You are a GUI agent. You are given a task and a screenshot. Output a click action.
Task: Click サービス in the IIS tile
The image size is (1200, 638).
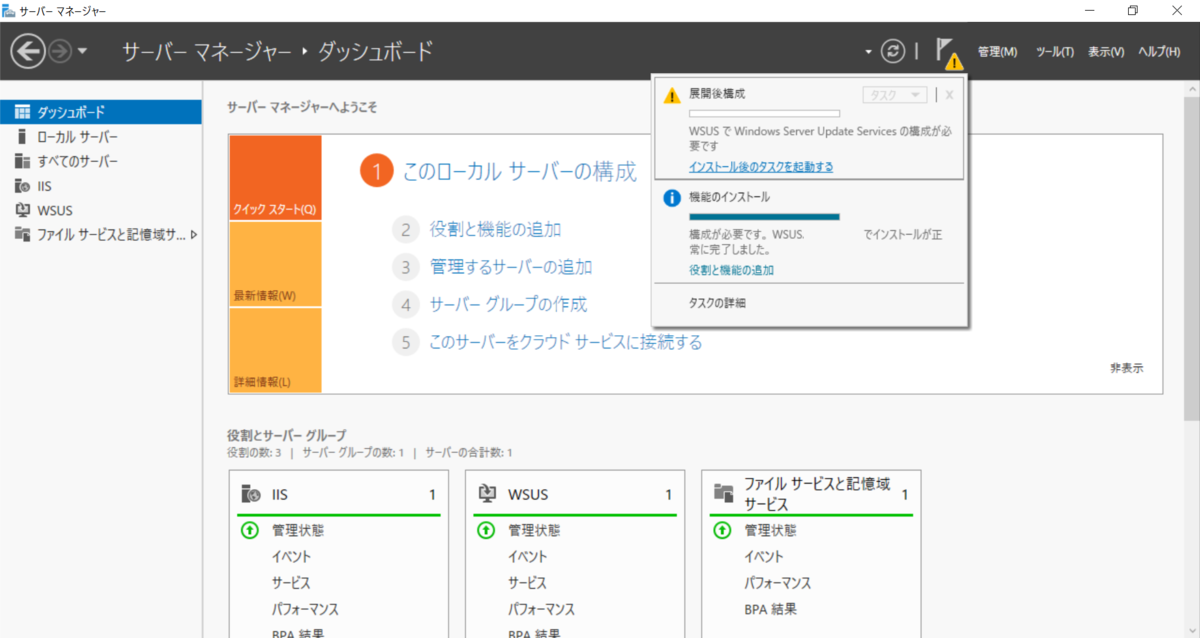(x=291, y=583)
